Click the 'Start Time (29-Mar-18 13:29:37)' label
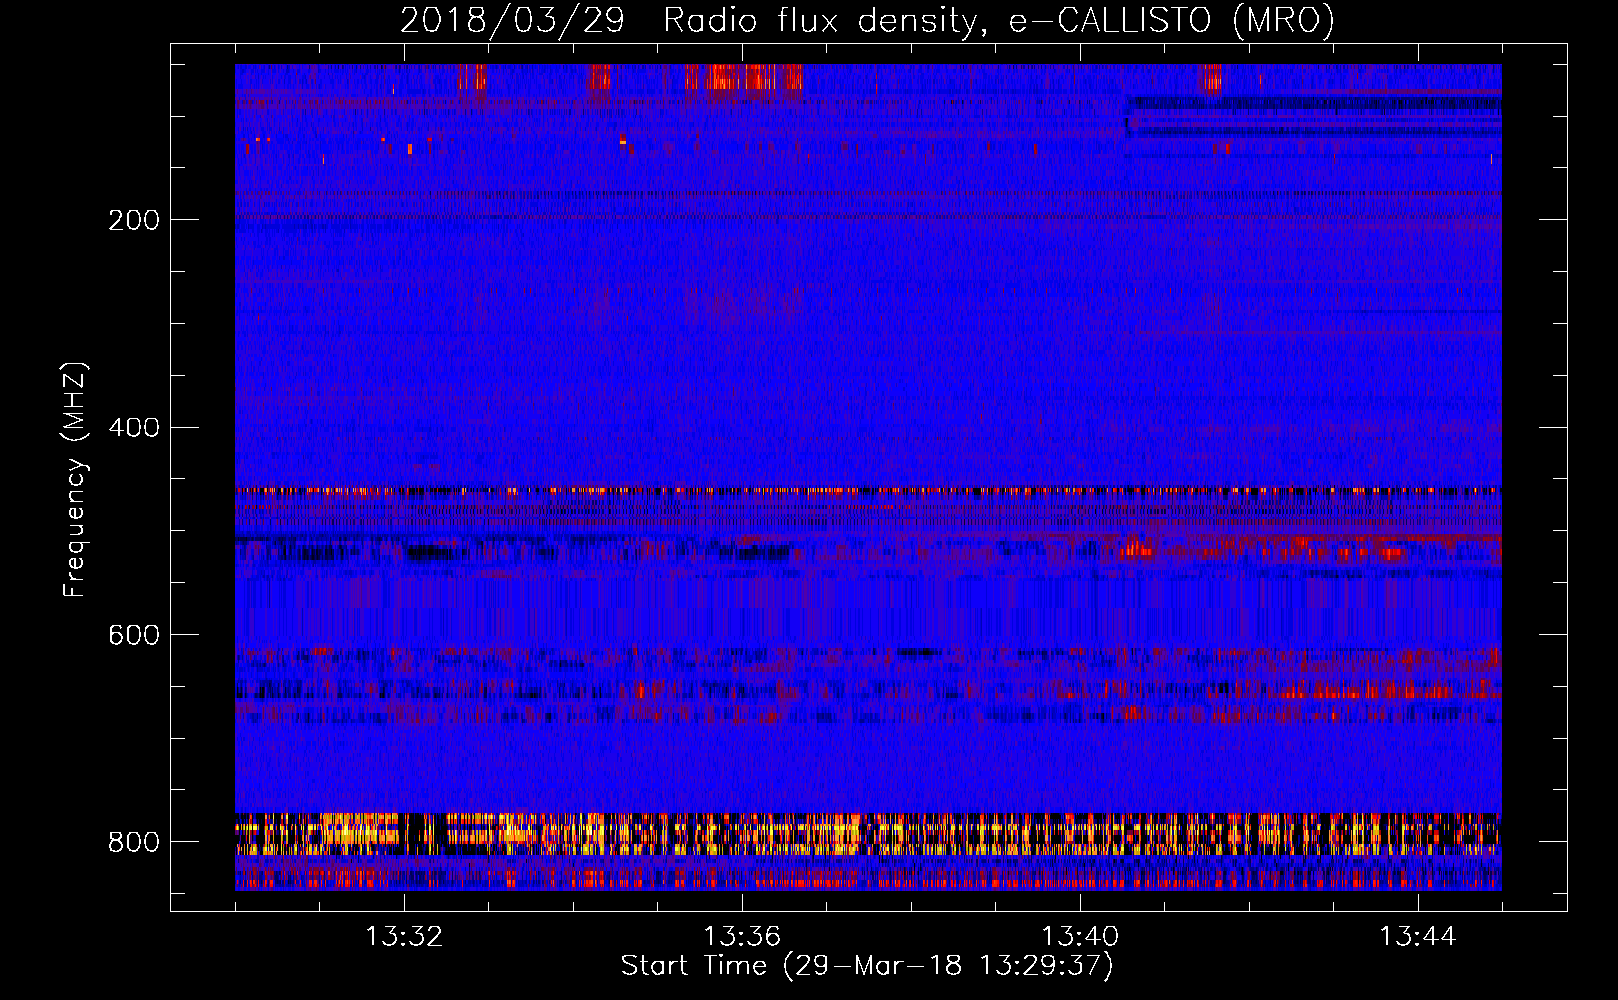The height and width of the screenshot is (1000, 1618). 867,966
